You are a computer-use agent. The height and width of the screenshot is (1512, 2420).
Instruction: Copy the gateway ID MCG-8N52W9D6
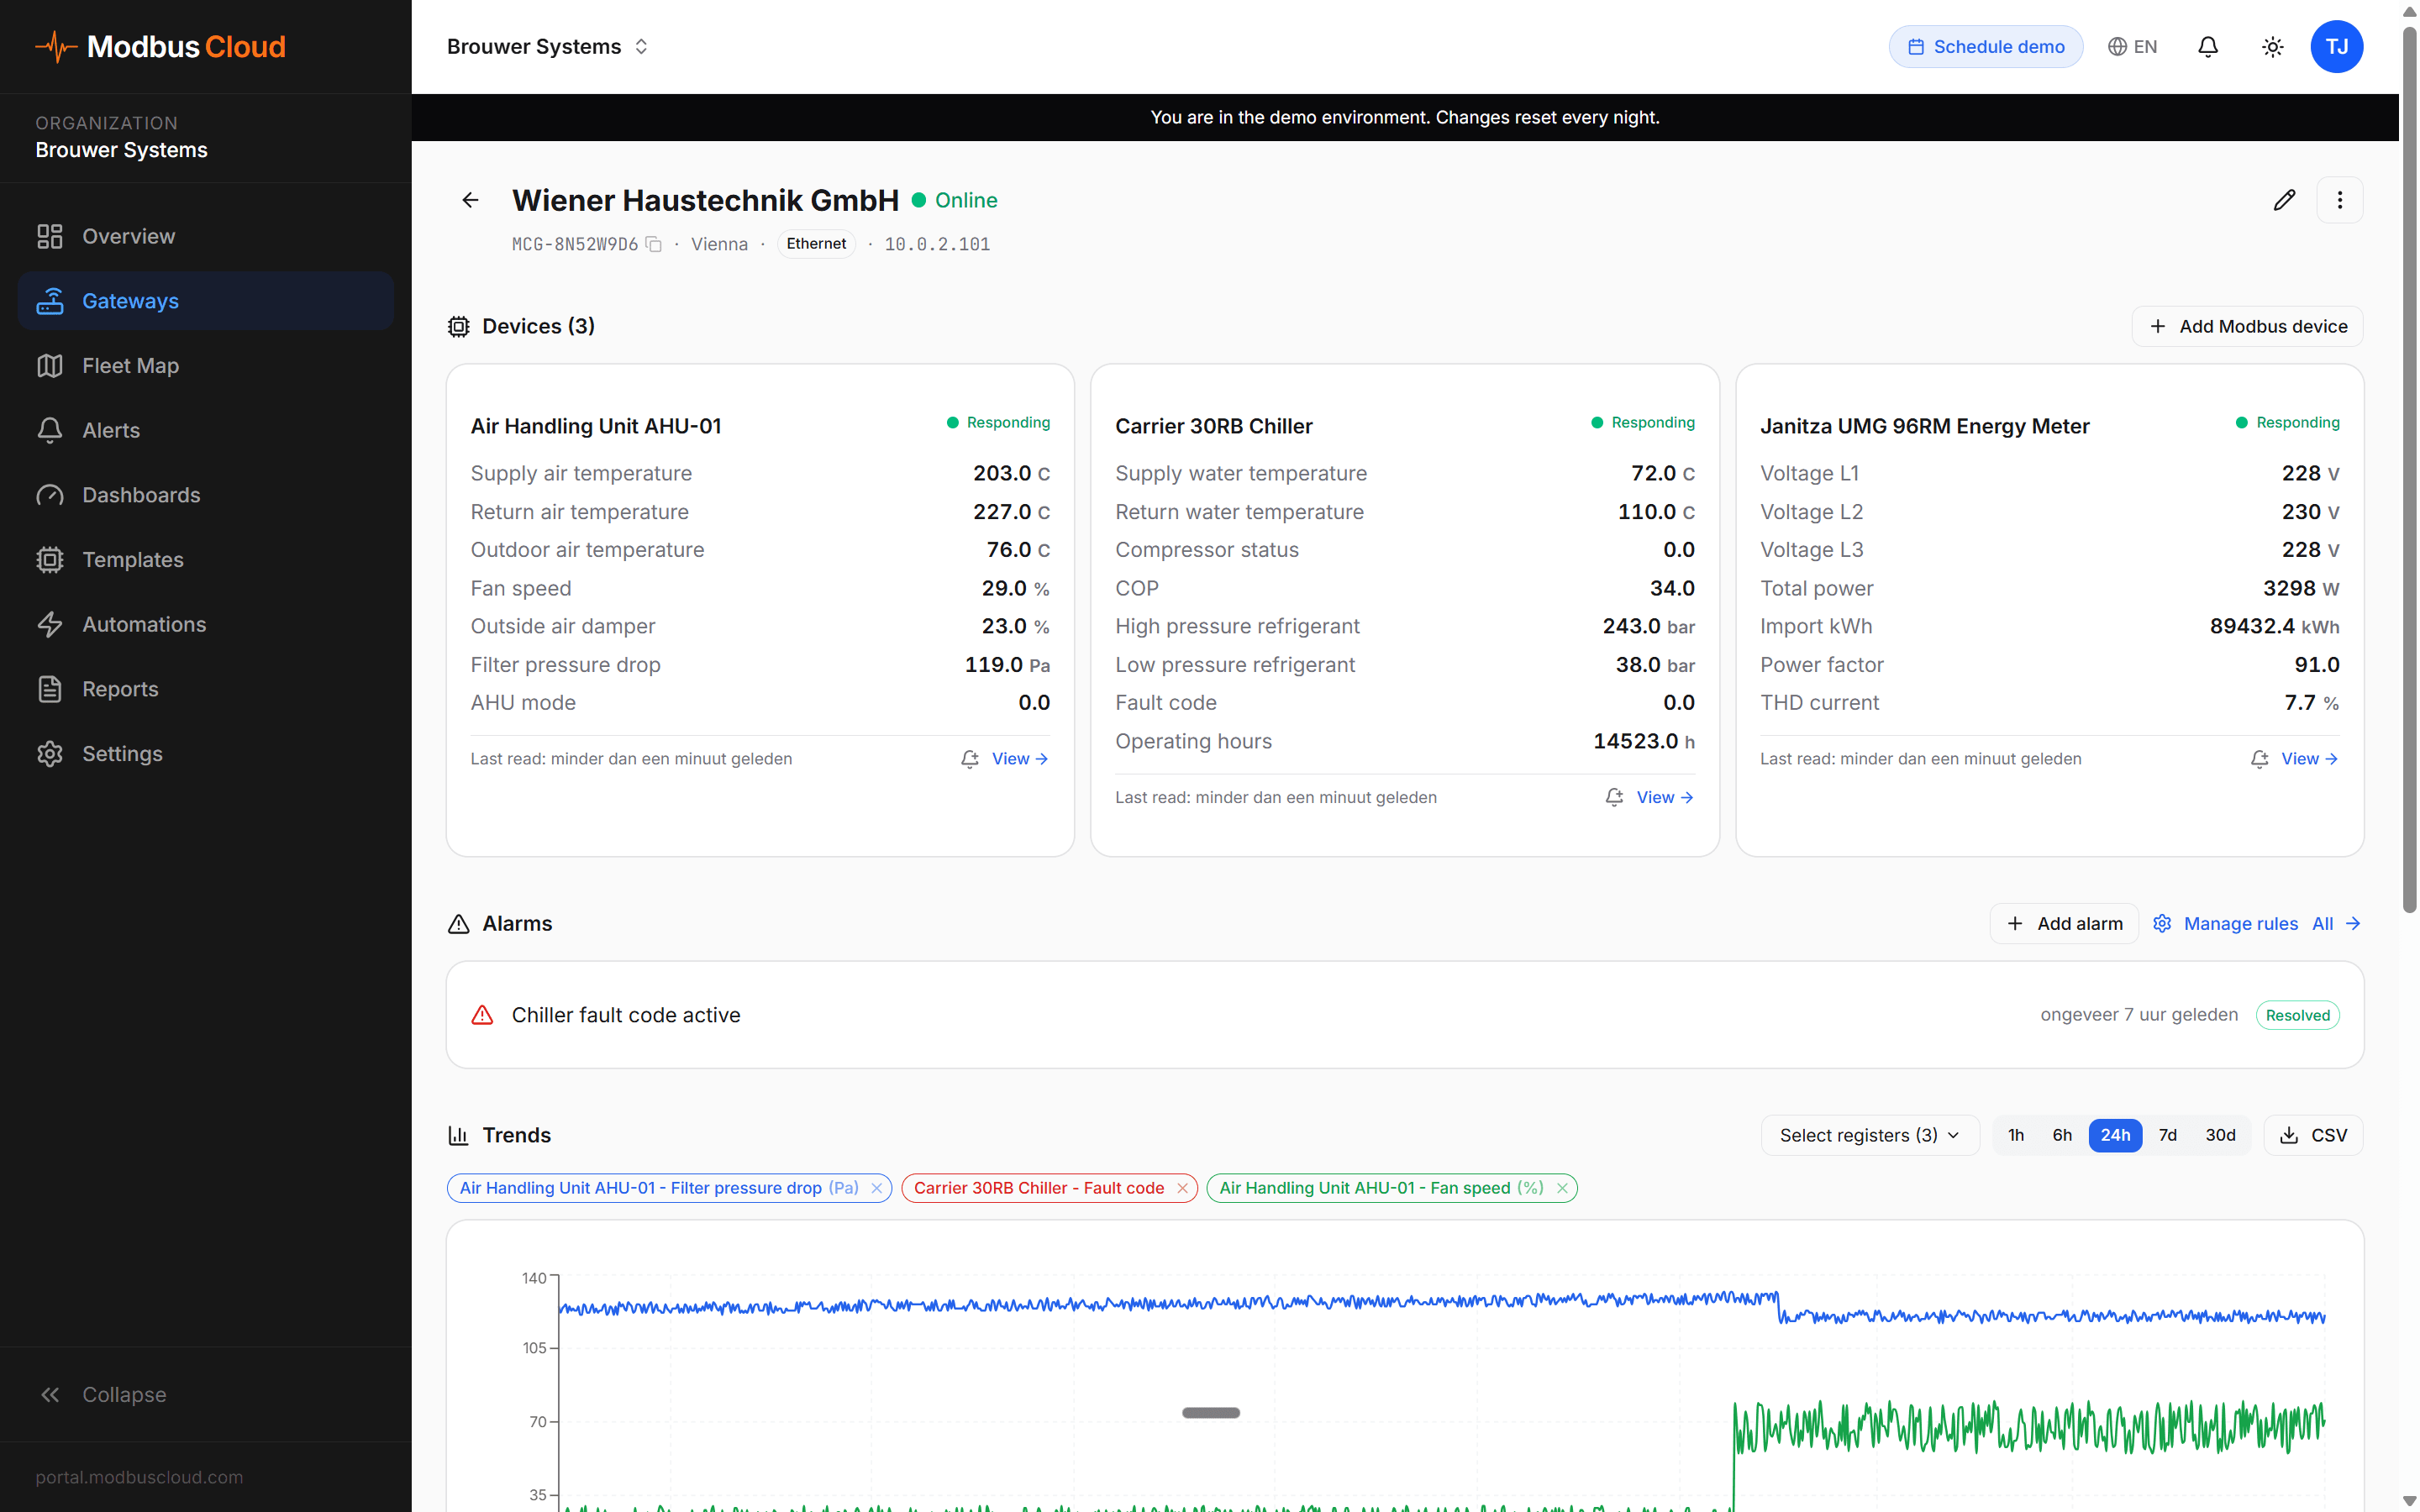(x=655, y=244)
